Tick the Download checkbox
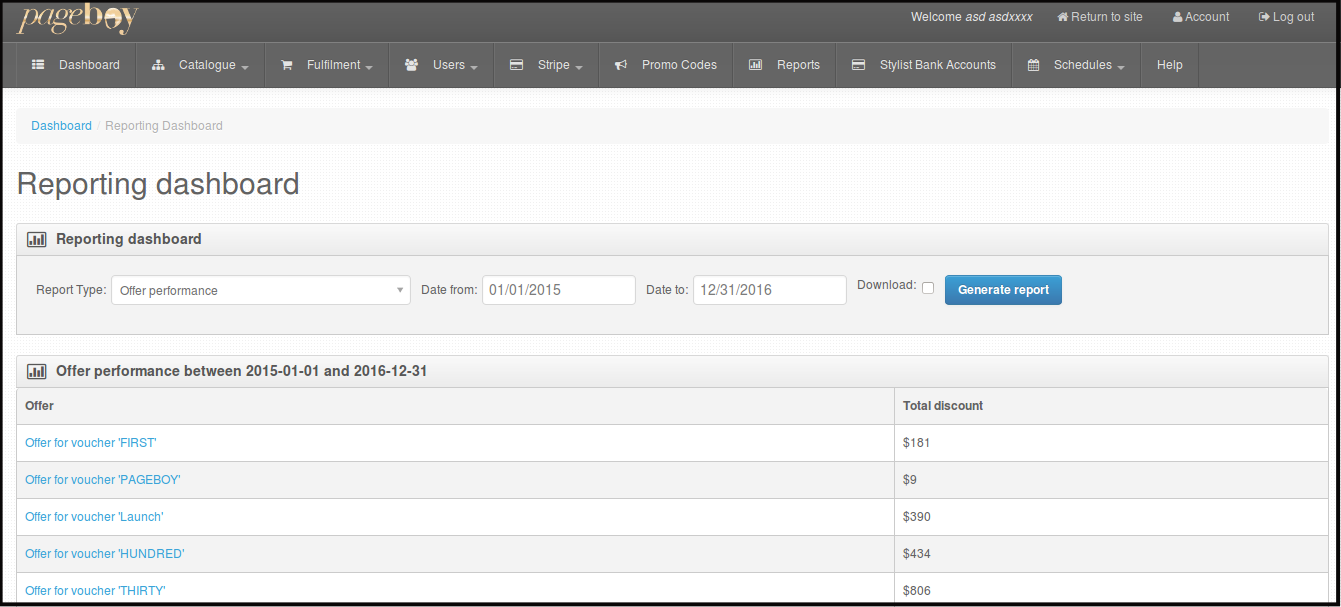This screenshot has width=1341, height=607. [x=928, y=288]
